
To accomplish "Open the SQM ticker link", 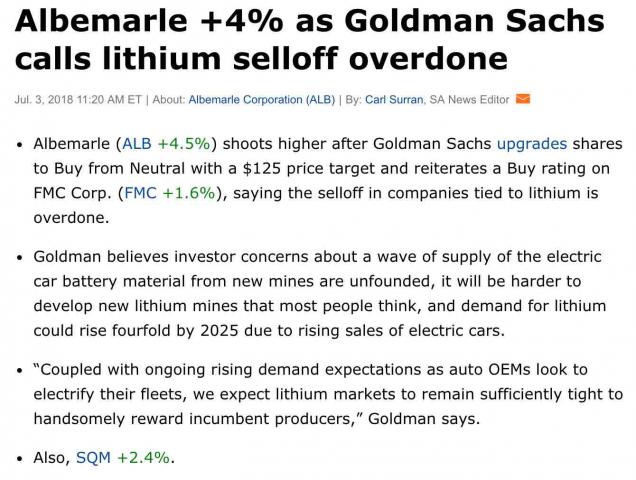I will pos(93,458).
